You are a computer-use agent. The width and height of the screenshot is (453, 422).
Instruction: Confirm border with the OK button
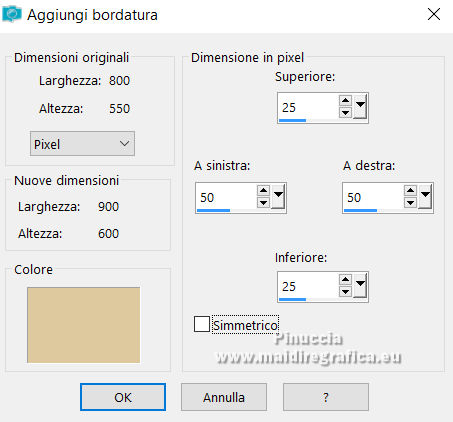pos(123,397)
